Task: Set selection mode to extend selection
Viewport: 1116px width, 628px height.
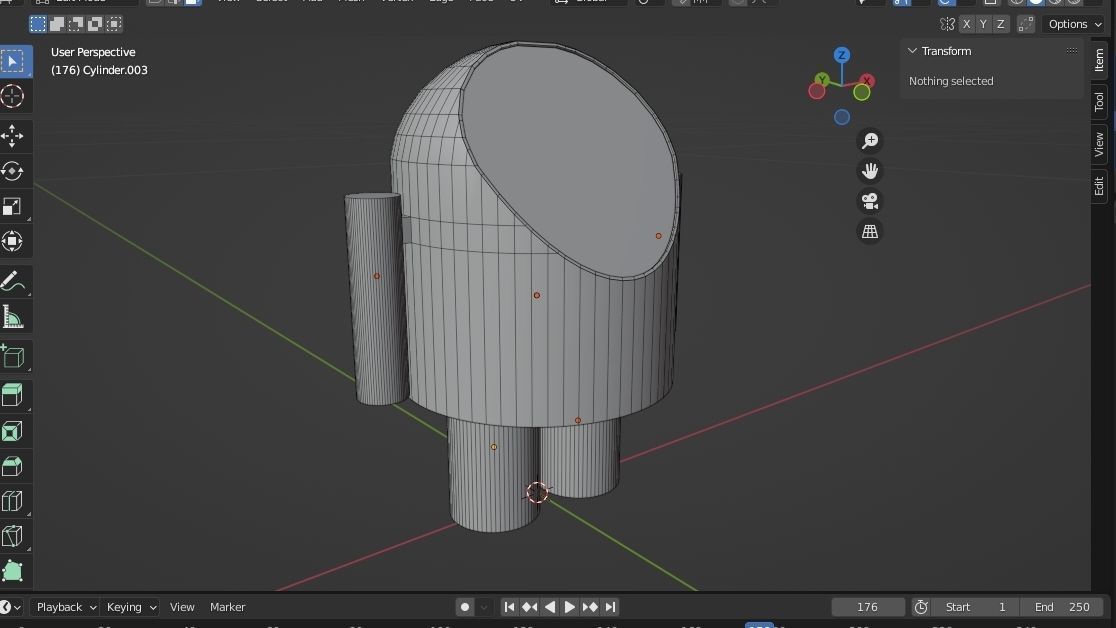Action: pos(57,24)
